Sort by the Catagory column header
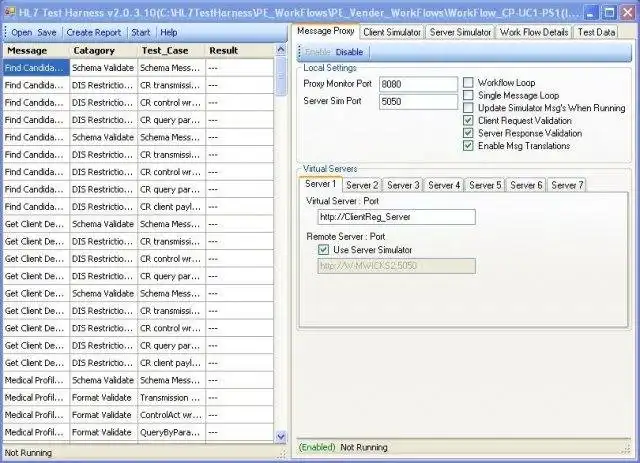The width and height of the screenshot is (640, 463). [103, 51]
